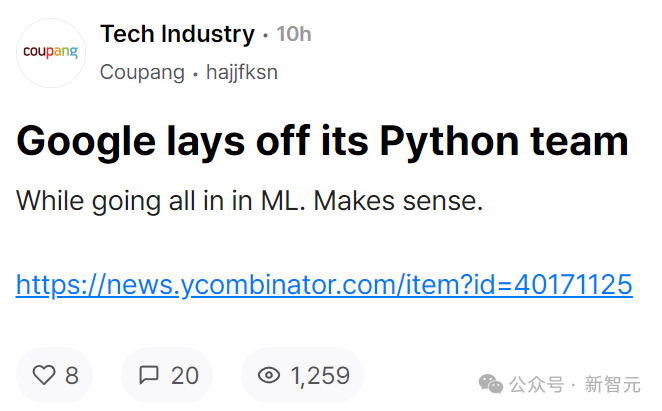Open the Tech Industry channel

[x=177, y=34]
